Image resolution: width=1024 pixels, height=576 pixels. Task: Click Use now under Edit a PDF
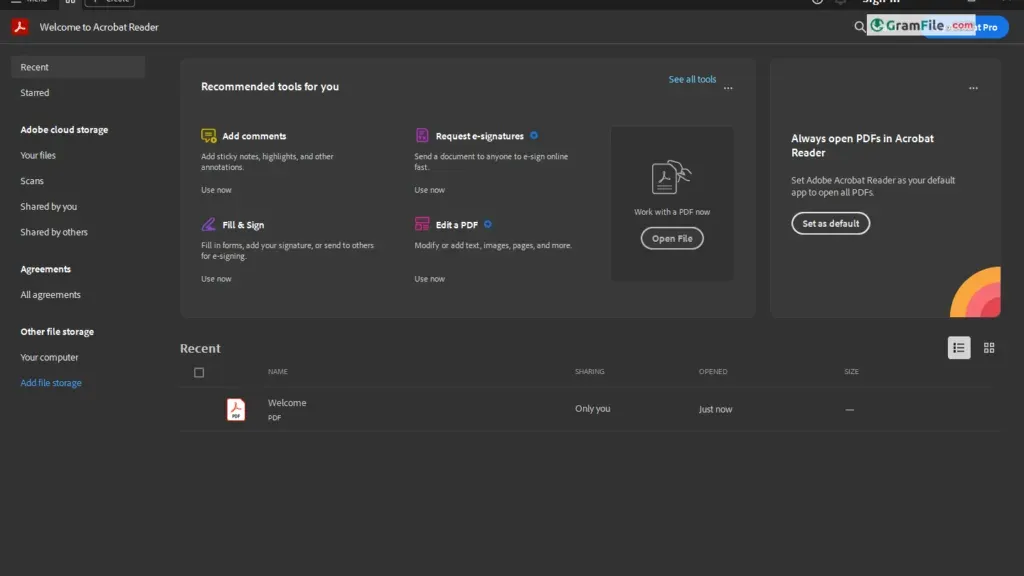click(x=429, y=279)
